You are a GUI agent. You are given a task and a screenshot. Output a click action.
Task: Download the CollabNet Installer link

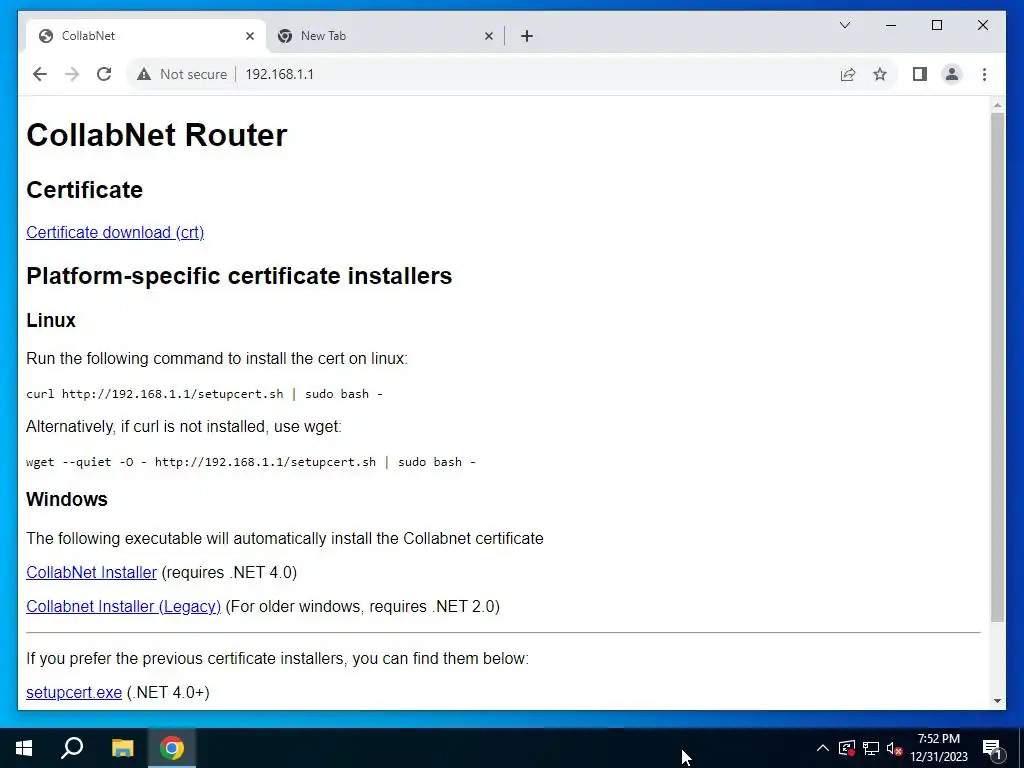pos(91,572)
